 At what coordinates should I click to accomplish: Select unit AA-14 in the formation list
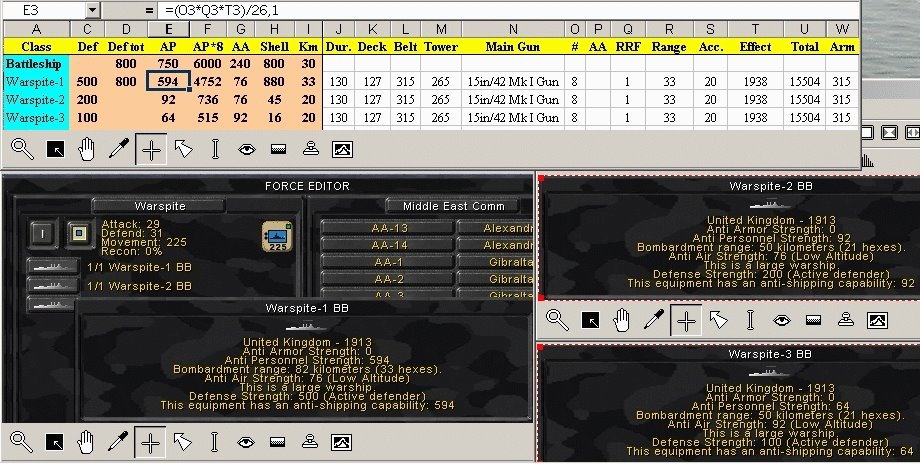click(389, 245)
